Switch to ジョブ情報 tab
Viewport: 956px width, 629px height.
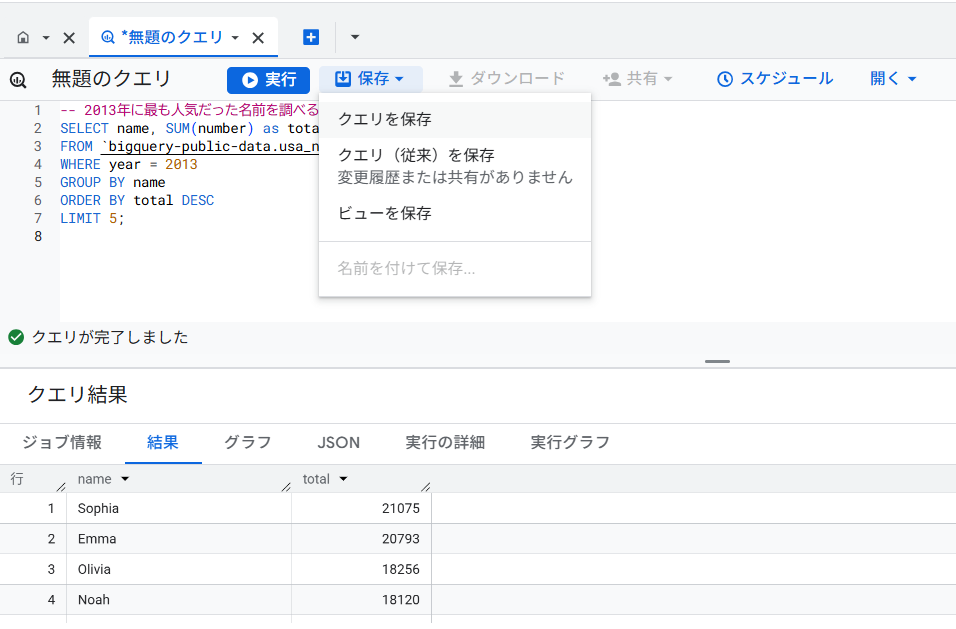tap(62, 442)
